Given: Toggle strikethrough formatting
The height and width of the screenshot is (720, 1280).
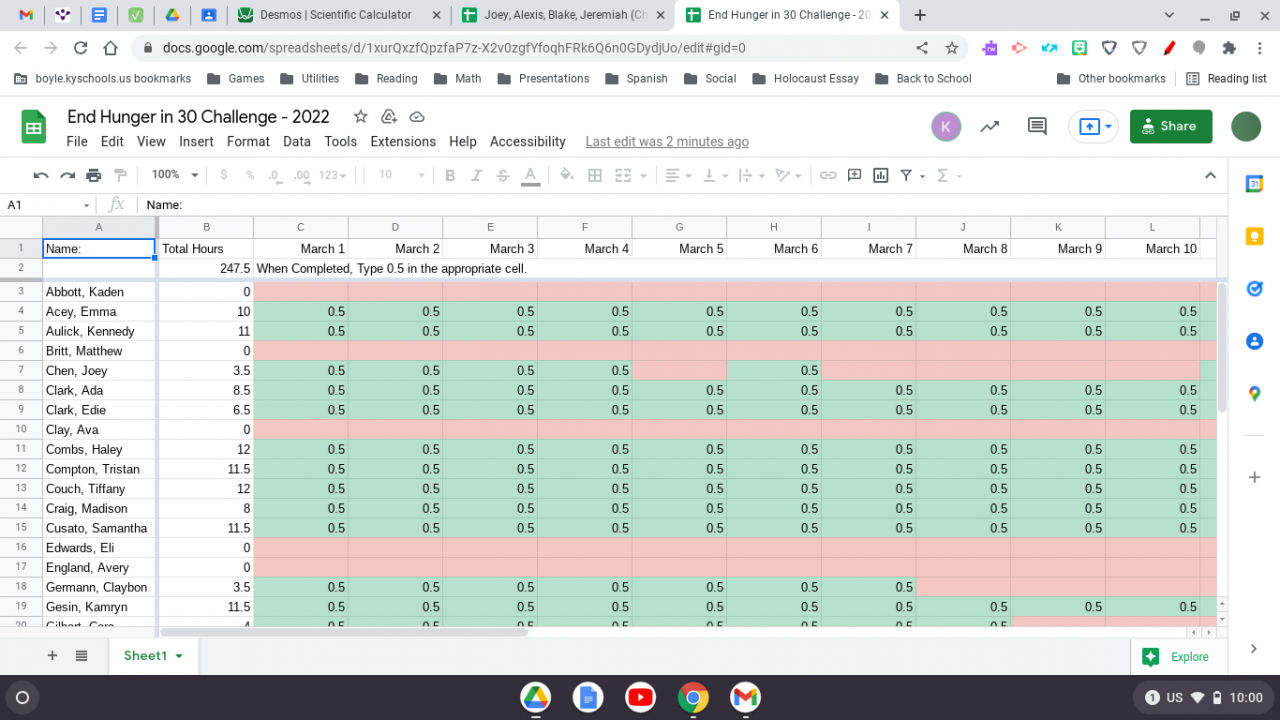Looking at the screenshot, I should [x=504, y=175].
